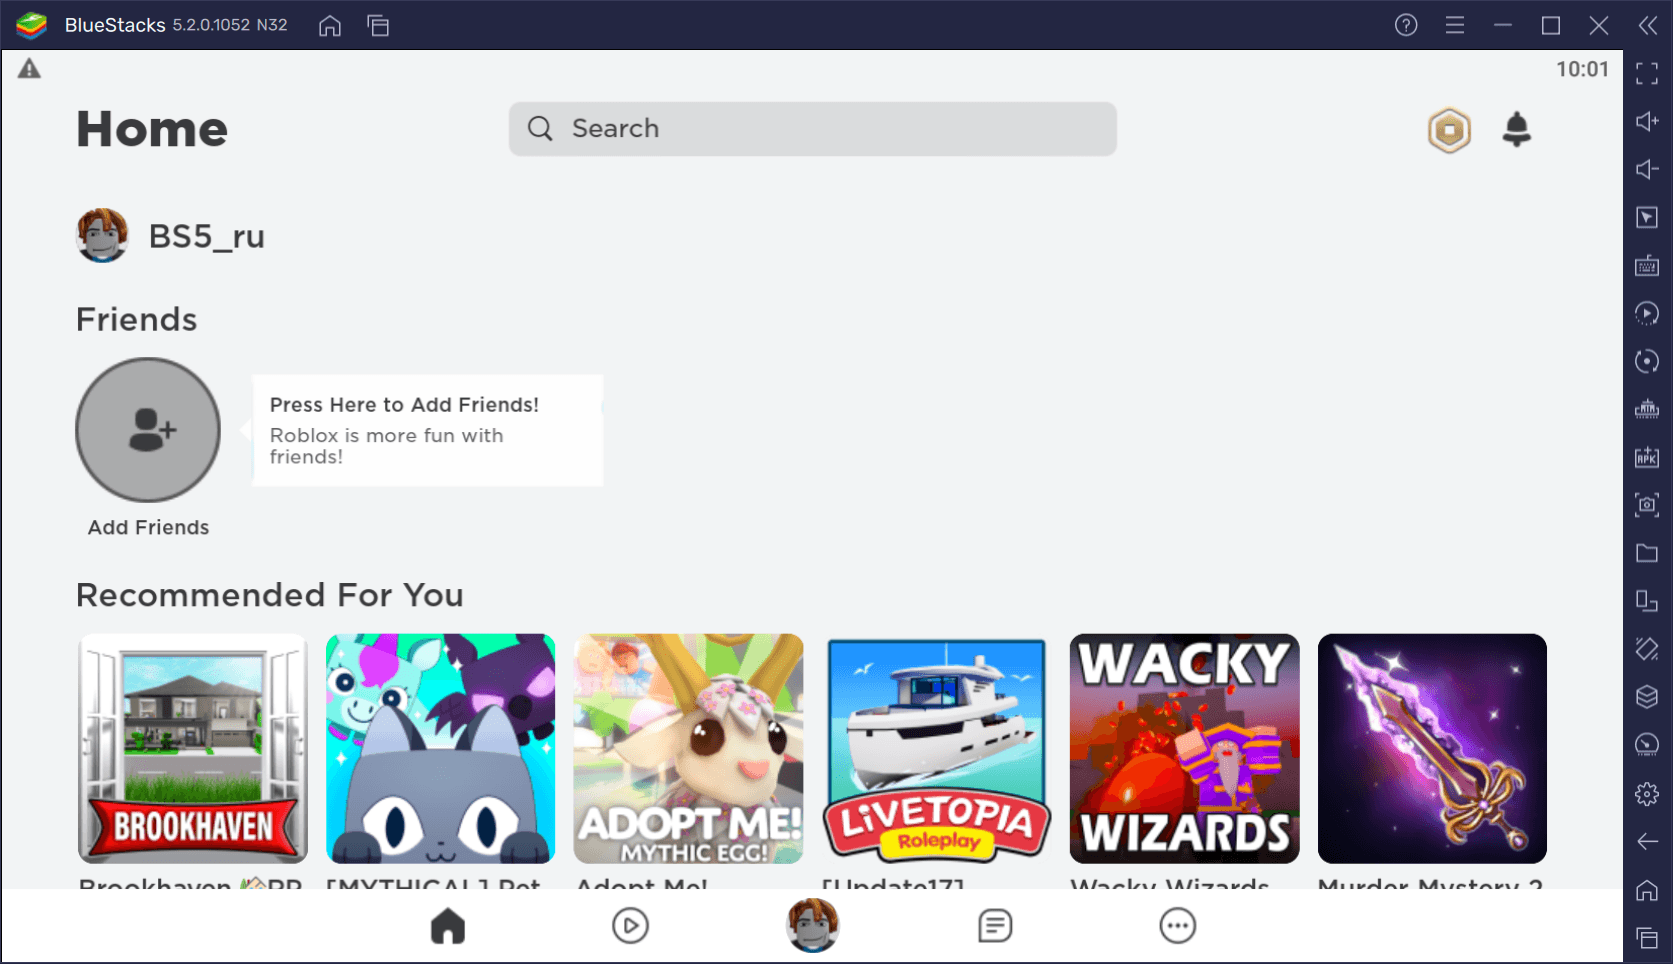Click inside the Search field
Screen dimensions: 1673x964
click(812, 129)
